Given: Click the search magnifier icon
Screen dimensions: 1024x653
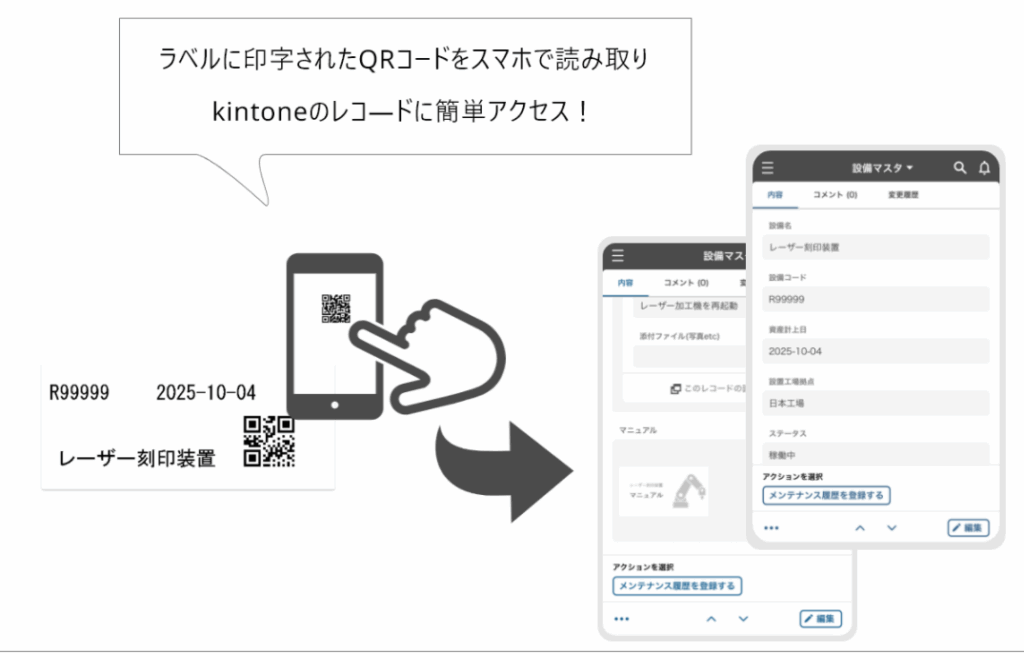Looking at the screenshot, I should [960, 168].
